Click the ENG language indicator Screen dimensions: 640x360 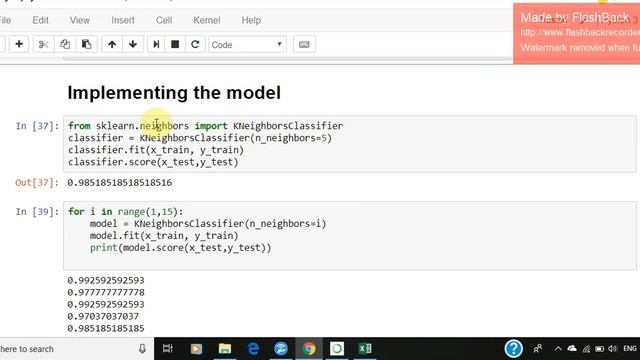click(630, 349)
